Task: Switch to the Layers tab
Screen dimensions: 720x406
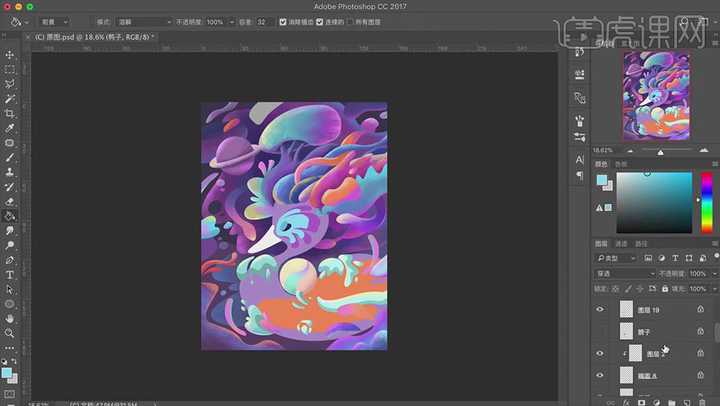Action: 601,243
